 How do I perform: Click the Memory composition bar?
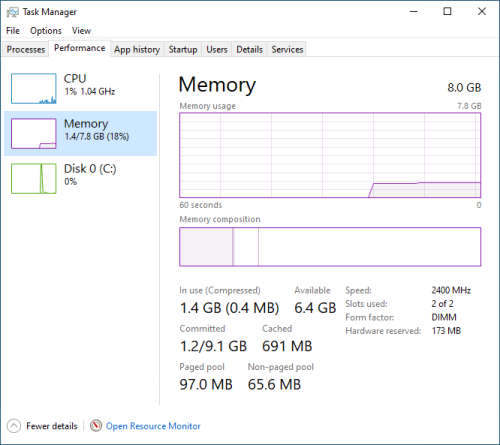[x=330, y=247]
